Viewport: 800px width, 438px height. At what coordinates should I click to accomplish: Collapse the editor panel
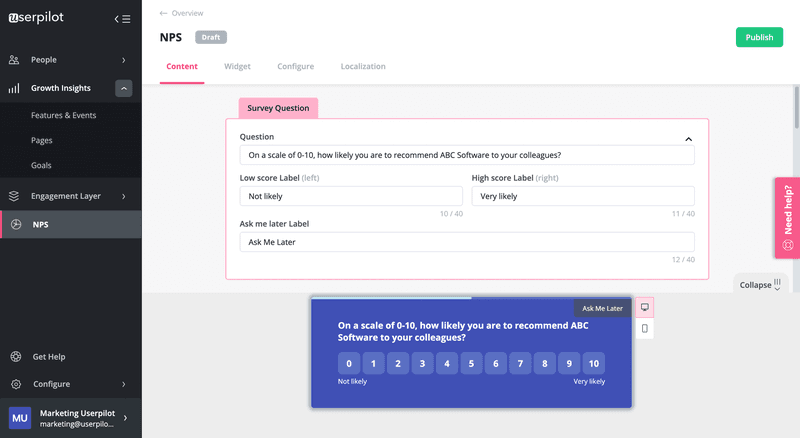tap(760, 285)
